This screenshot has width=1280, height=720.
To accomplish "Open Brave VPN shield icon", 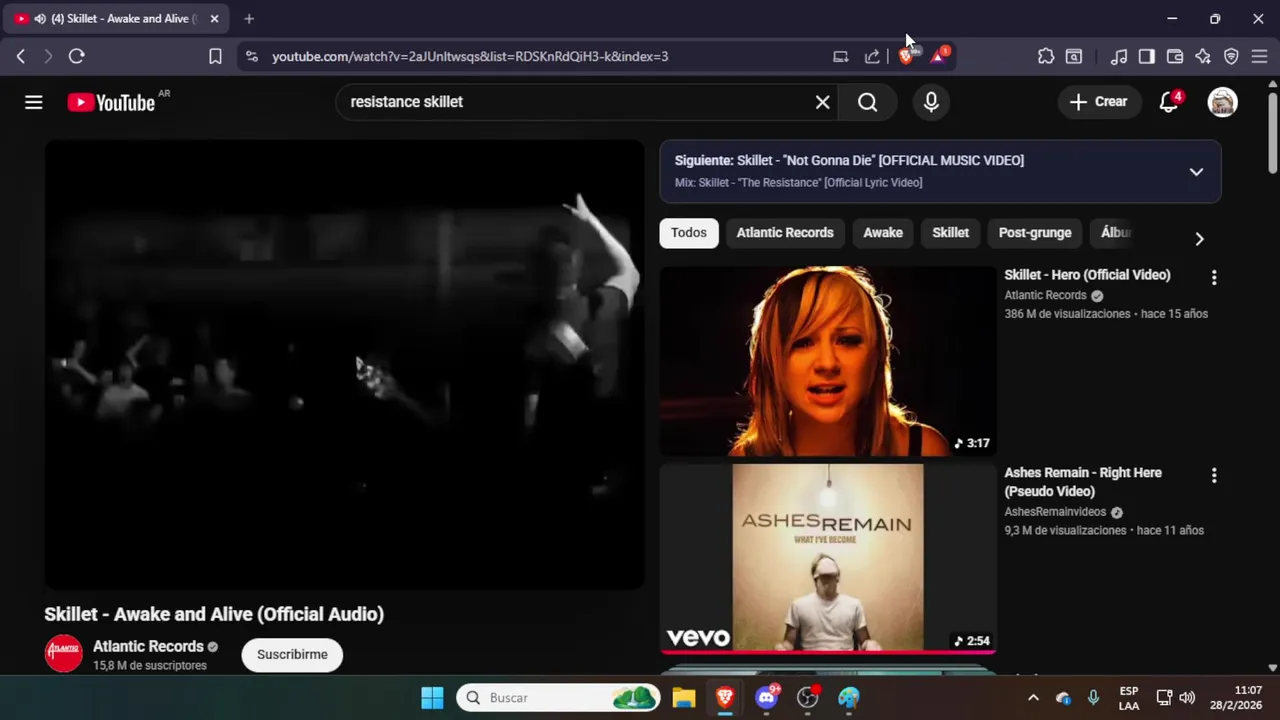I will point(1231,56).
